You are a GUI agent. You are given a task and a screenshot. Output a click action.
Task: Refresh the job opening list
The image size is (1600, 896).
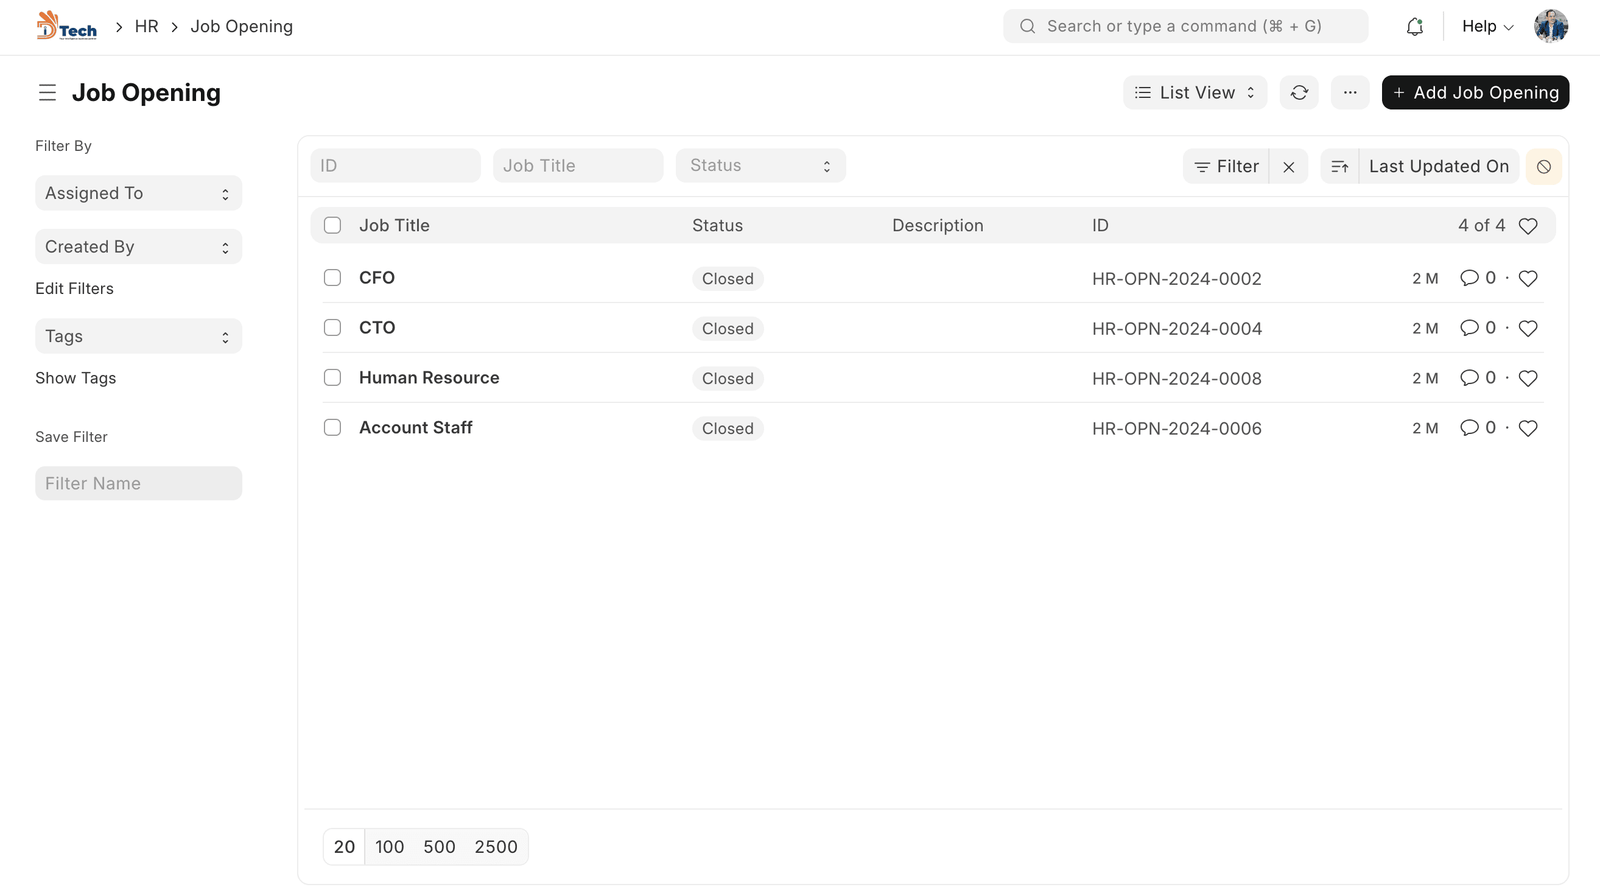click(x=1299, y=93)
